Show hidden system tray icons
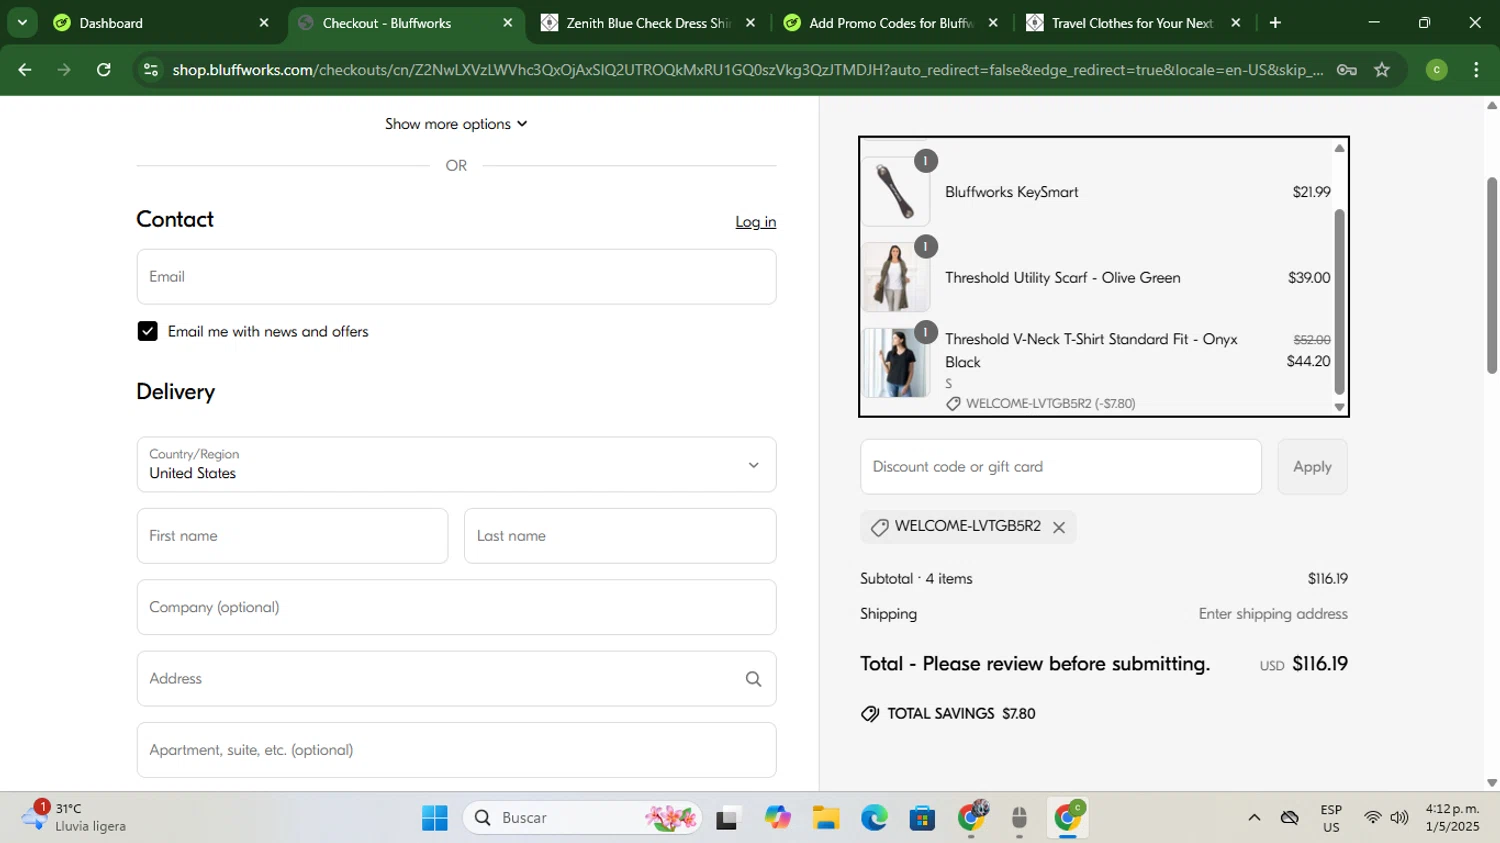The width and height of the screenshot is (1500, 843). pos(1254,818)
